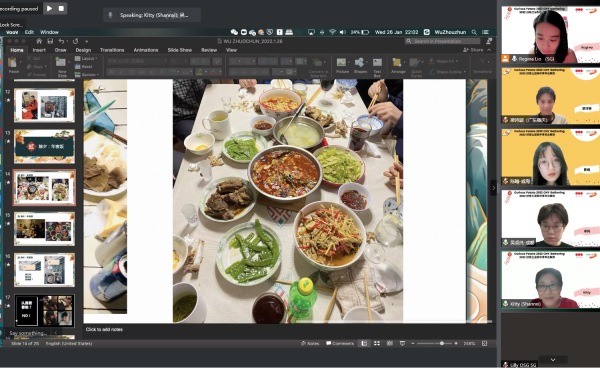The image size is (600, 368).
Task: Open the Draw ribbon tab
Action: (60, 50)
